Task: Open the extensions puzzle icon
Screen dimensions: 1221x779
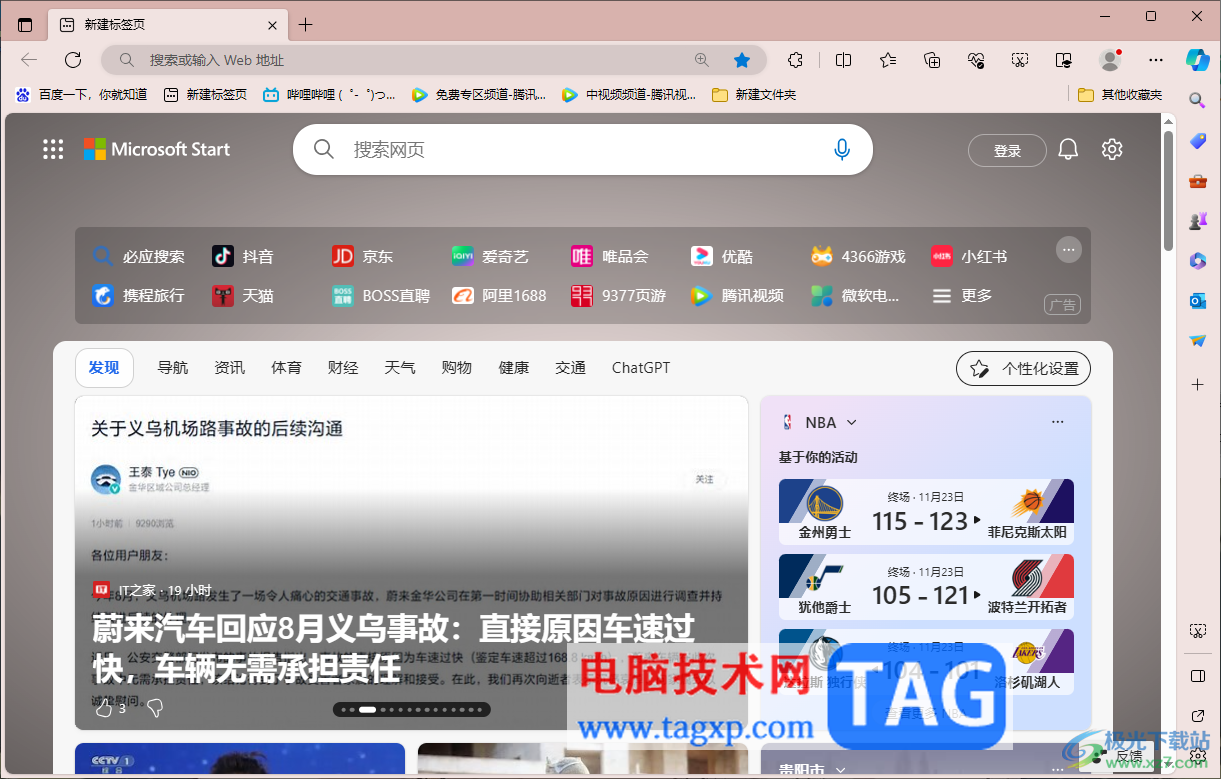Action: (x=795, y=60)
